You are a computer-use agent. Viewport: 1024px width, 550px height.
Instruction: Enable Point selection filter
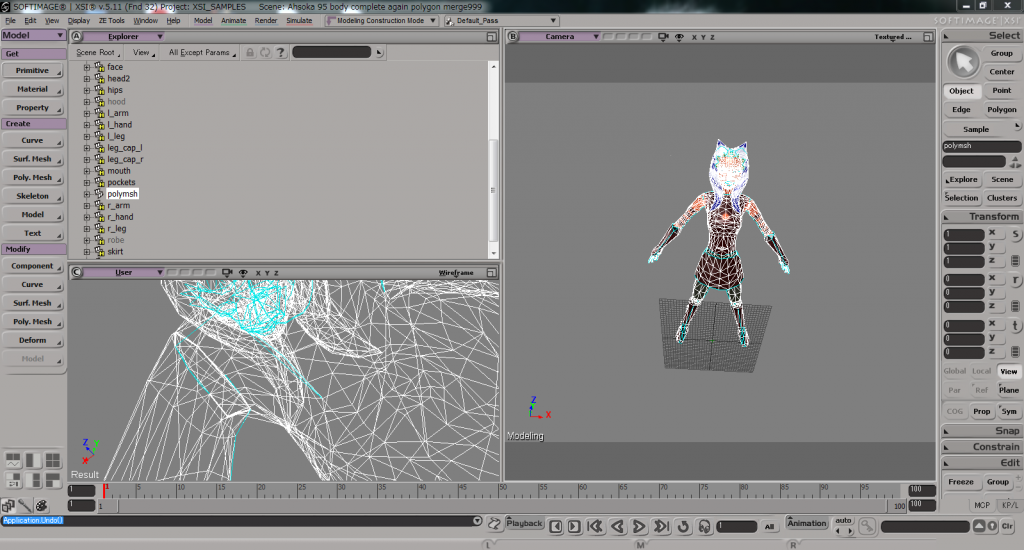pos(1002,90)
